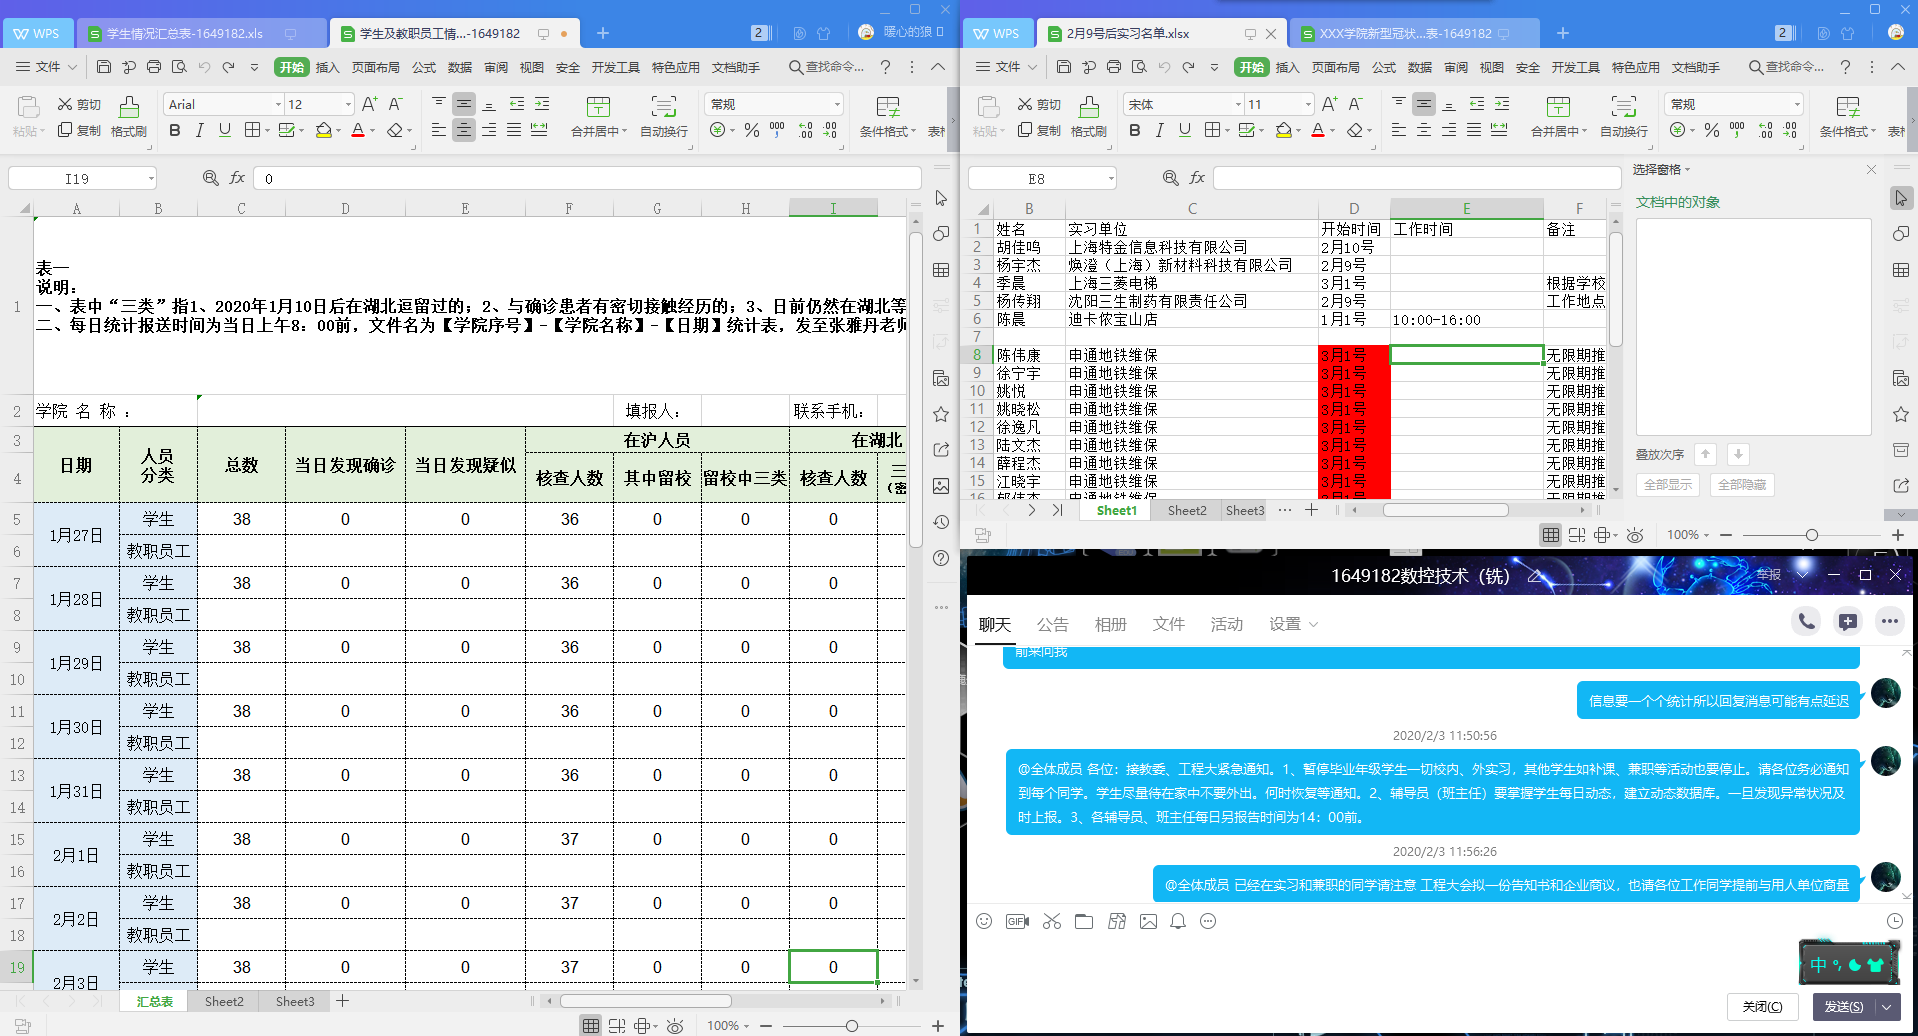
Task: Click Cut (剪切) in left window
Action: tap(79, 104)
